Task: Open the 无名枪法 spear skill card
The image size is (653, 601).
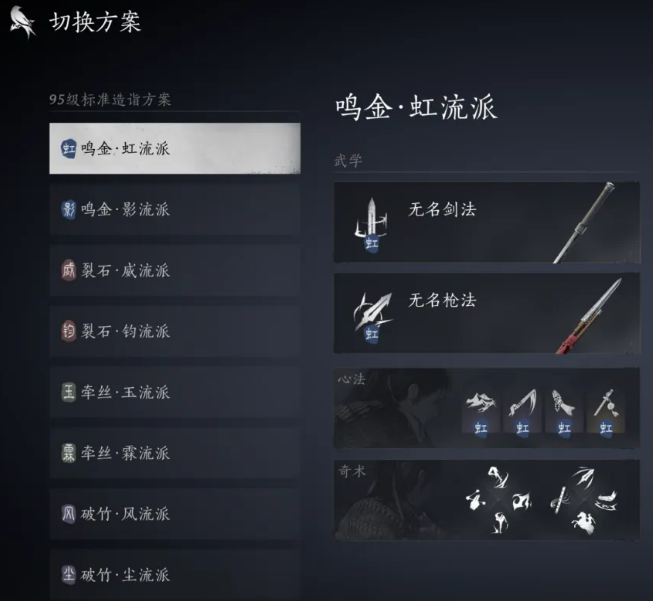Action: click(x=487, y=313)
